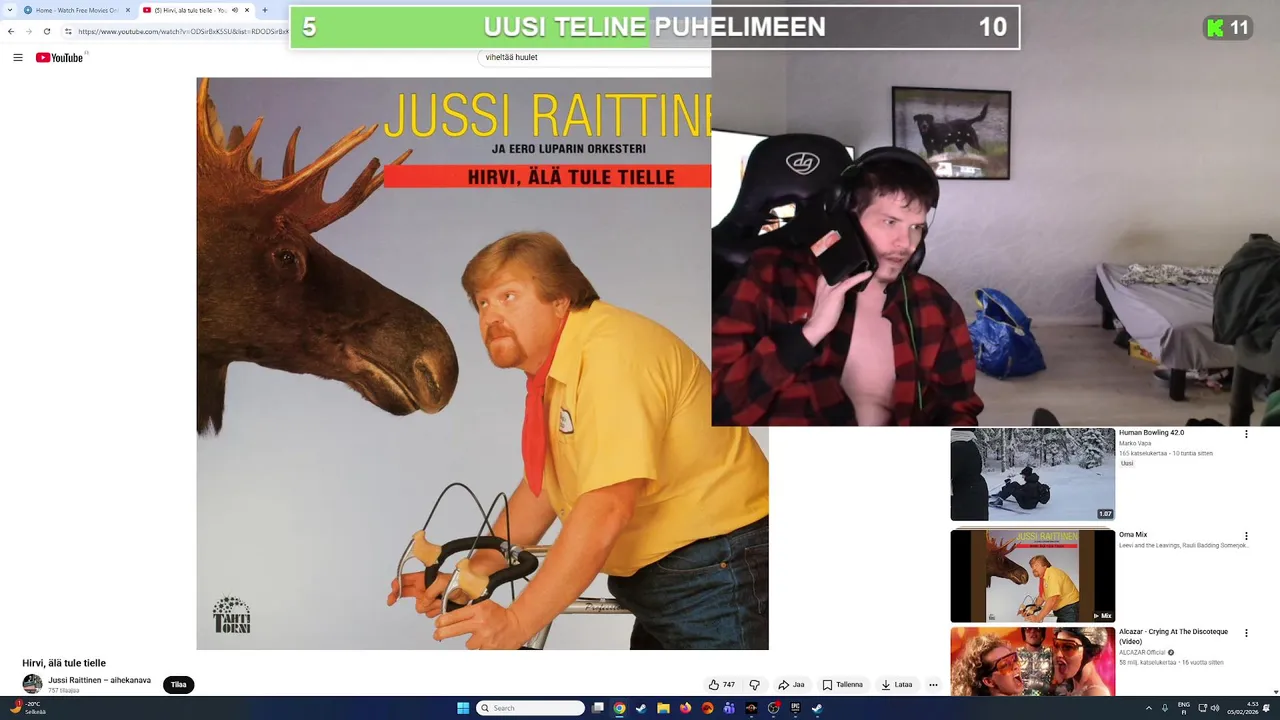
Task: Reload the page with refresh icon
Action: pyautogui.click(x=47, y=31)
